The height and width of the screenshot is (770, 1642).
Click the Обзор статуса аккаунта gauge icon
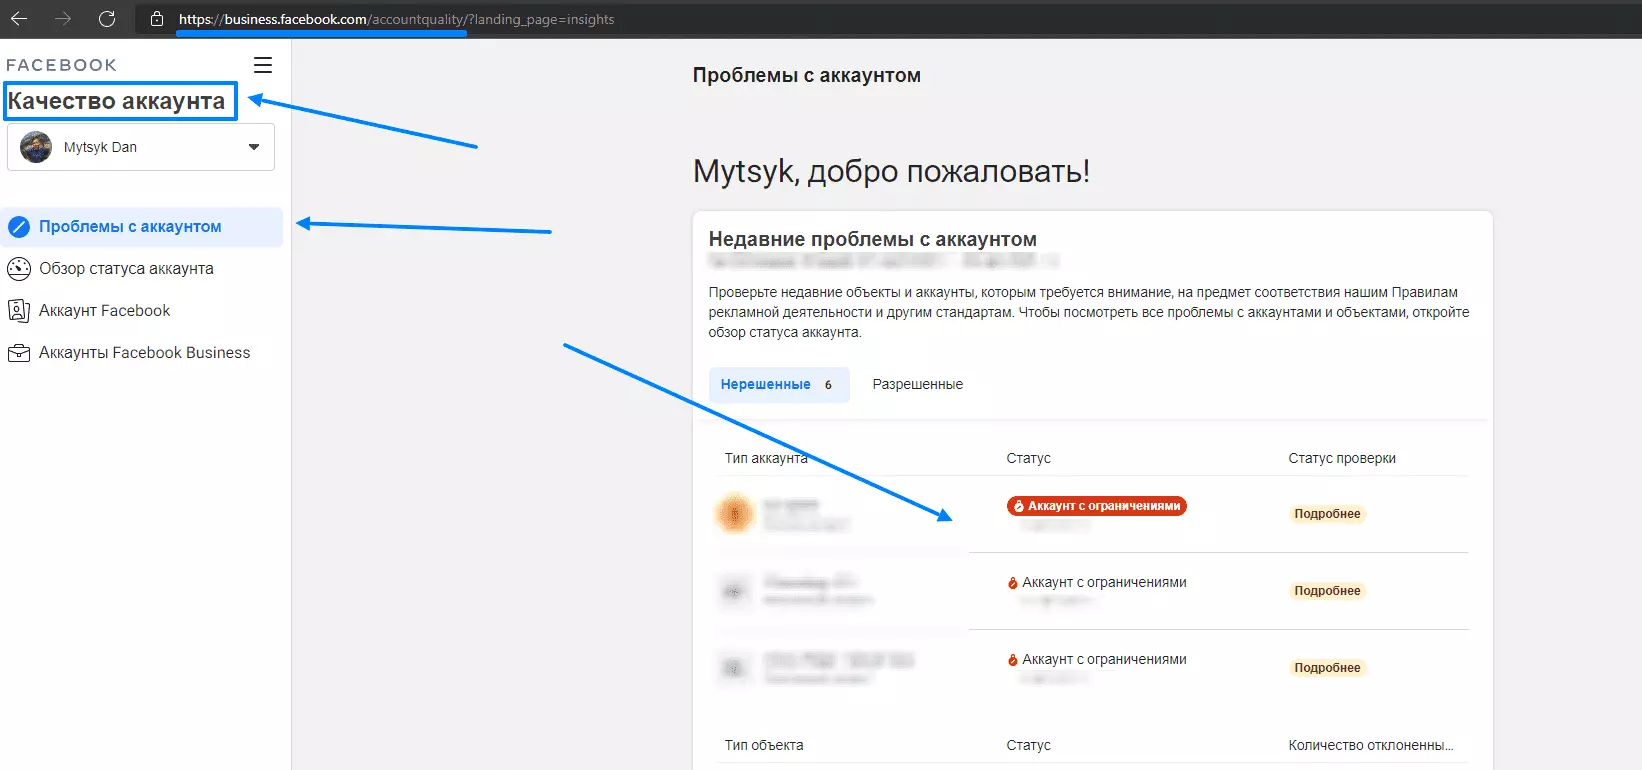click(19, 269)
